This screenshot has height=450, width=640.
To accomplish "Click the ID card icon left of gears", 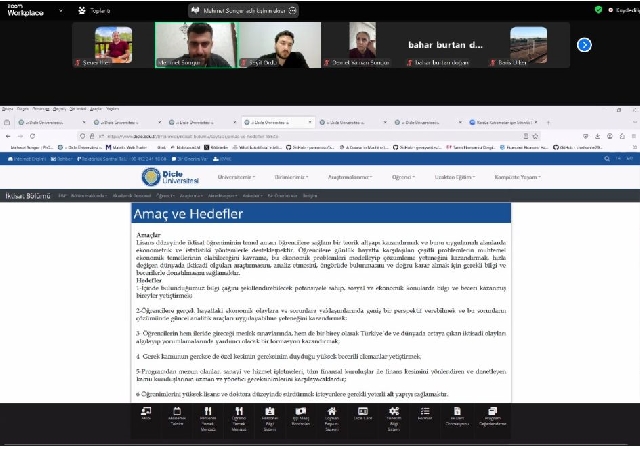I will (x=363, y=411).
